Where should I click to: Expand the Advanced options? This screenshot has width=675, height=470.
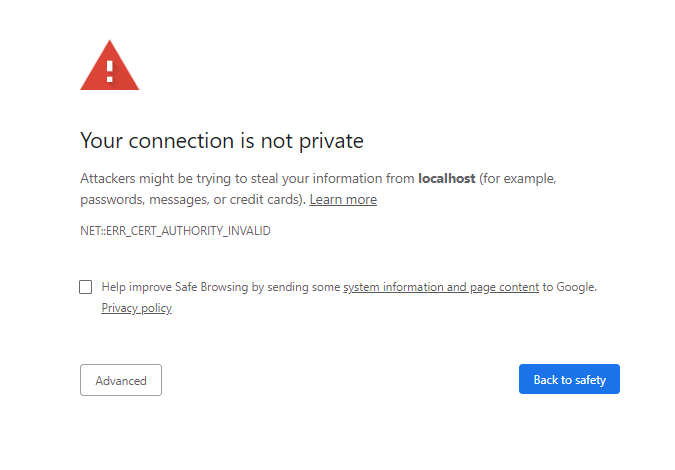(x=121, y=380)
